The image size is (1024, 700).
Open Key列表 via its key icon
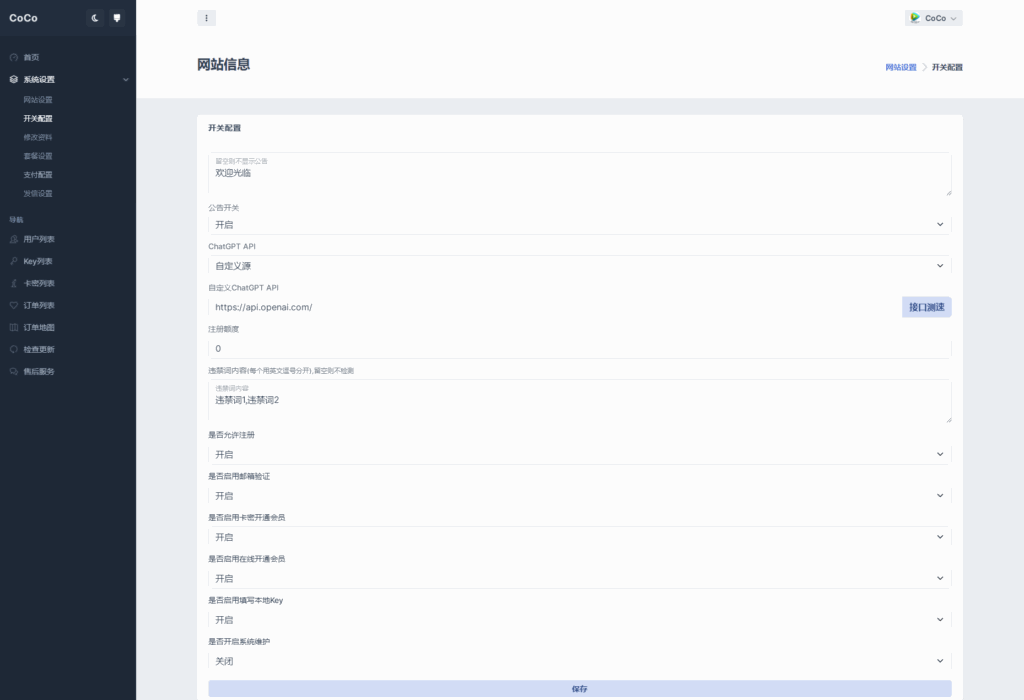(x=13, y=261)
